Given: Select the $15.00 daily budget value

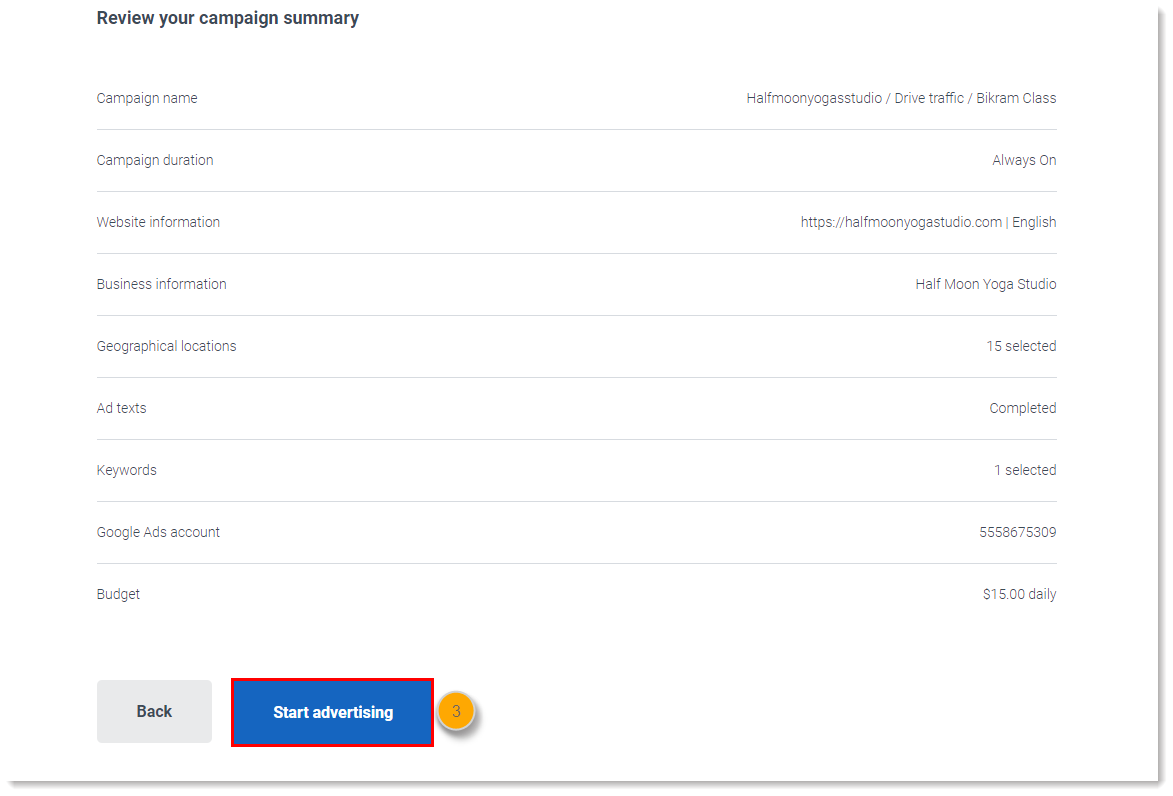Looking at the screenshot, I should click(x=1018, y=594).
